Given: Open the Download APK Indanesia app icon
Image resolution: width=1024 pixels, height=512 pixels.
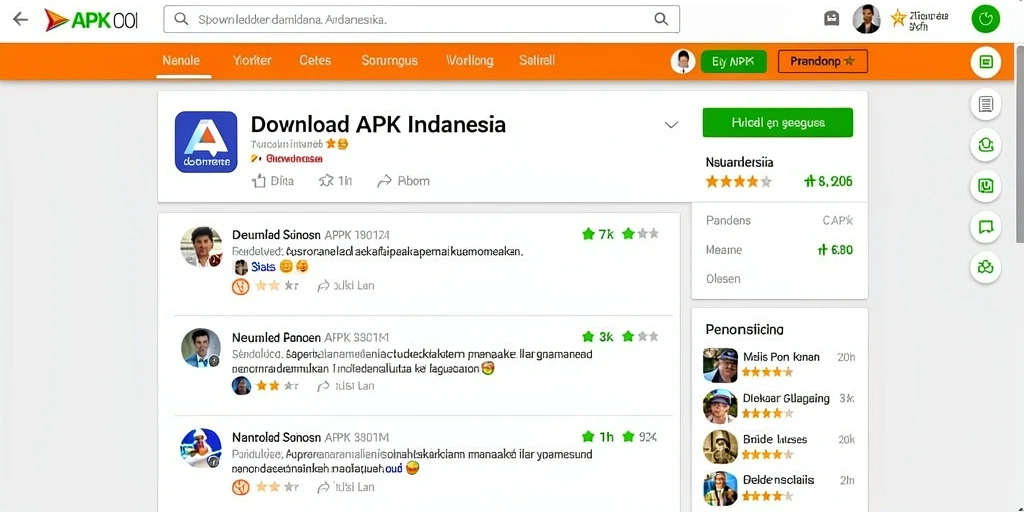Looking at the screenshot, I should (206, 142).
